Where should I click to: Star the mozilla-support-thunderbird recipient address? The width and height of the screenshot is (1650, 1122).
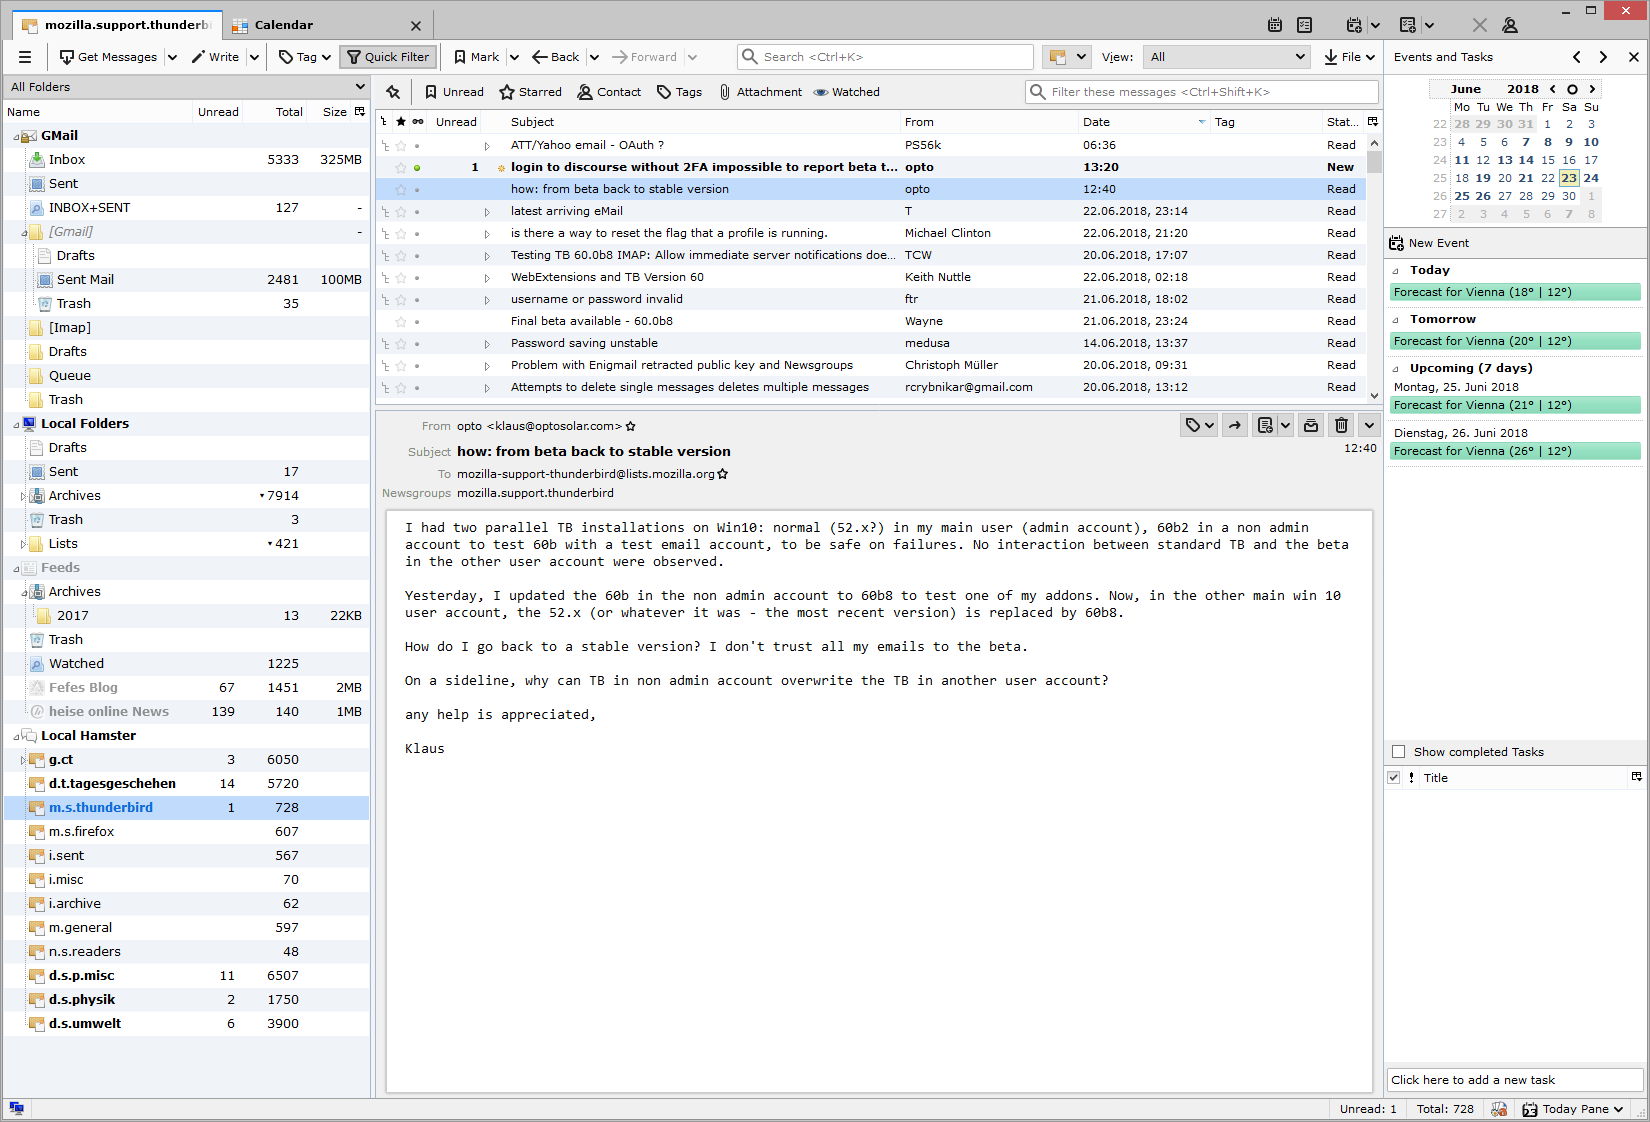tap(723, 474)
